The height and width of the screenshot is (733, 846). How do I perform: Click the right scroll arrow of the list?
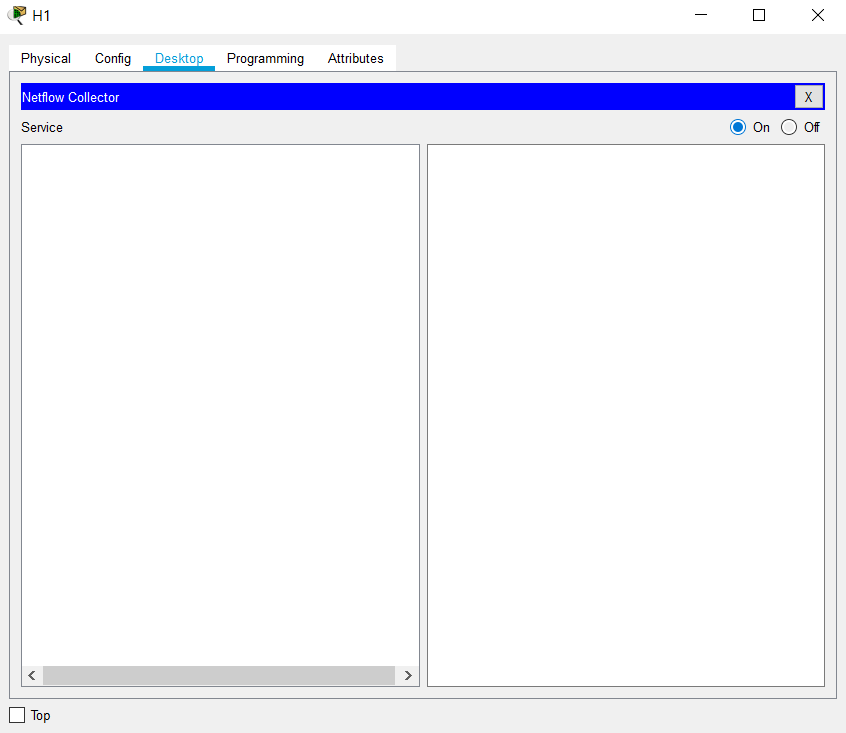(x=408, y=676)
